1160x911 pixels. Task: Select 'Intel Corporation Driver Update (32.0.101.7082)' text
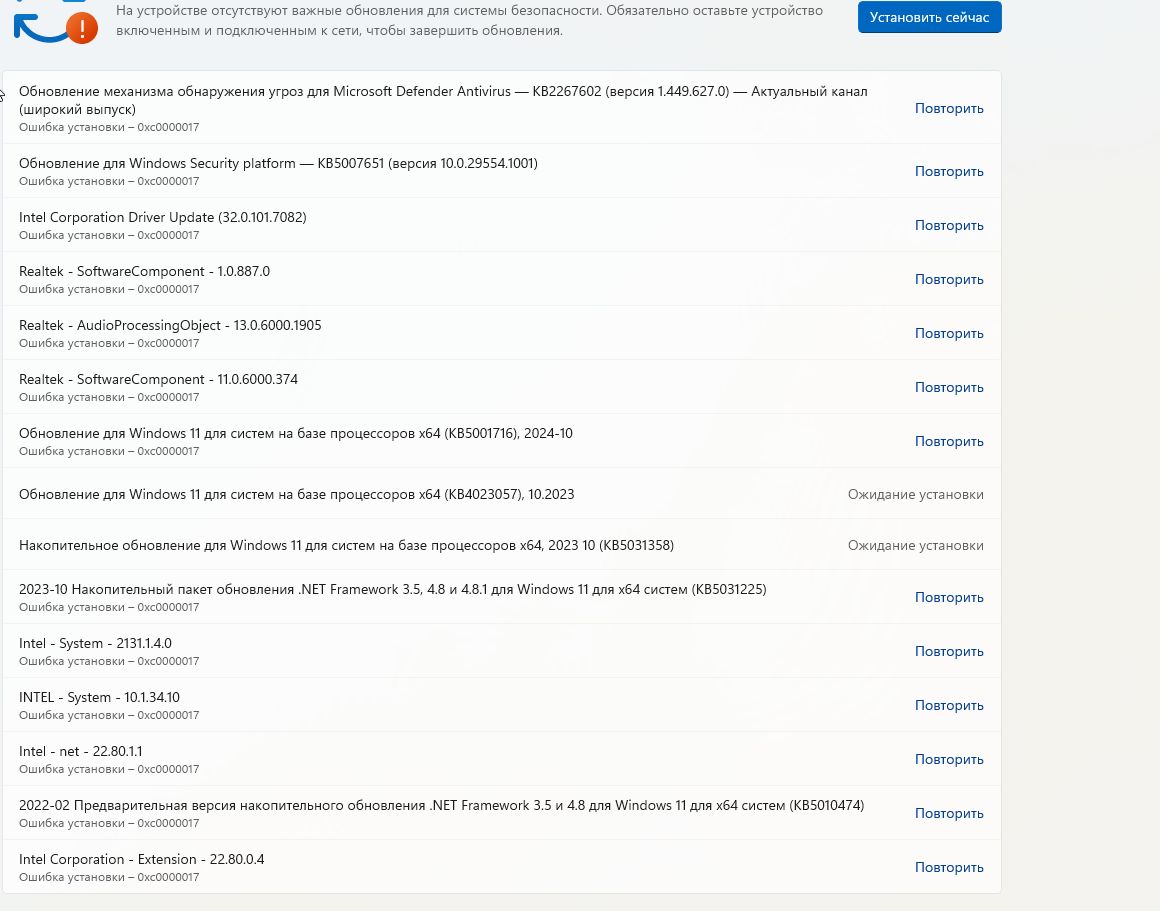(163, 217)
